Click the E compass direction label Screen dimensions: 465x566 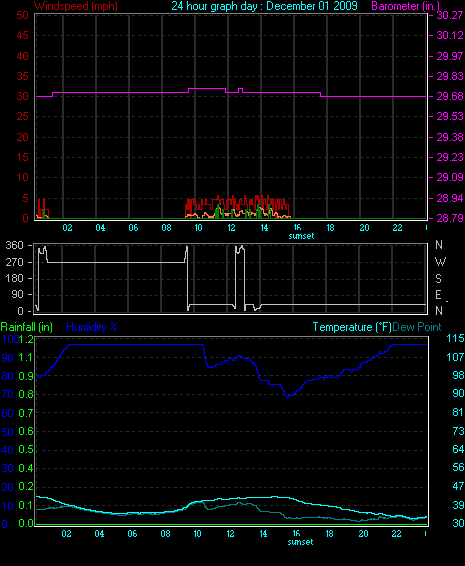[438, 295]
